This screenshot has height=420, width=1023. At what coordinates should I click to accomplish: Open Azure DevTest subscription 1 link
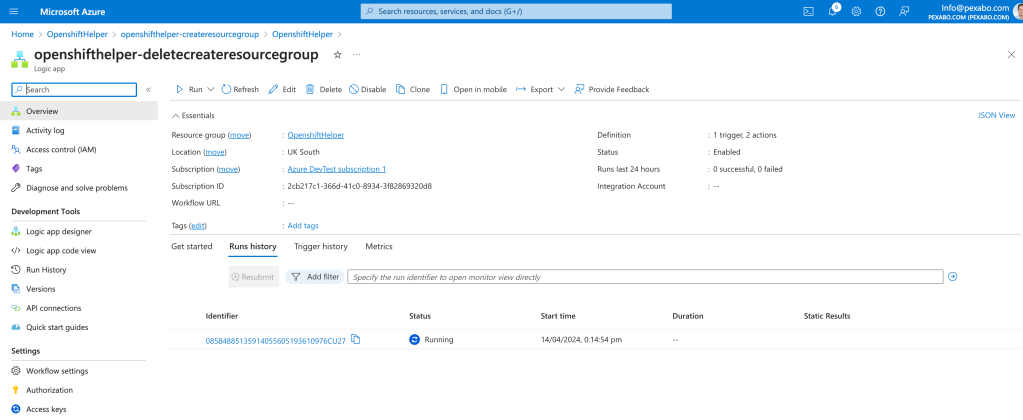tap(337, 169)
